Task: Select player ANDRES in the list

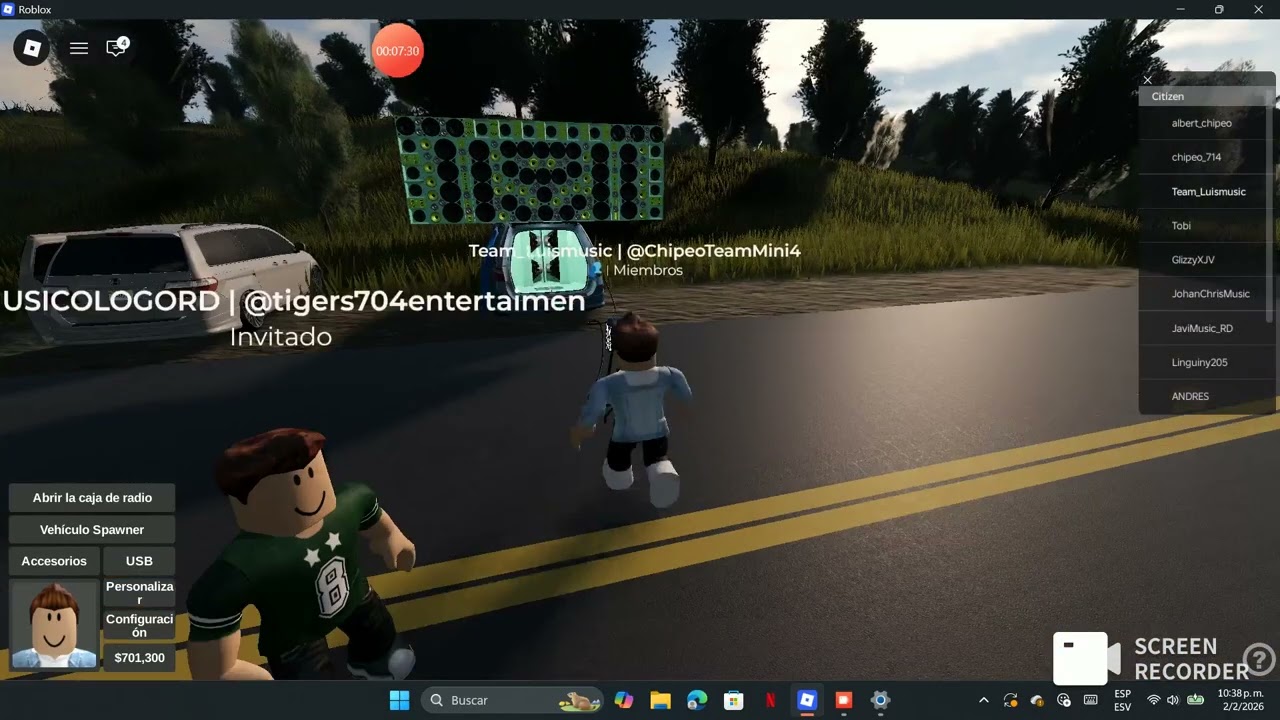Action: pyautogui.click(x=1204, y=396)
